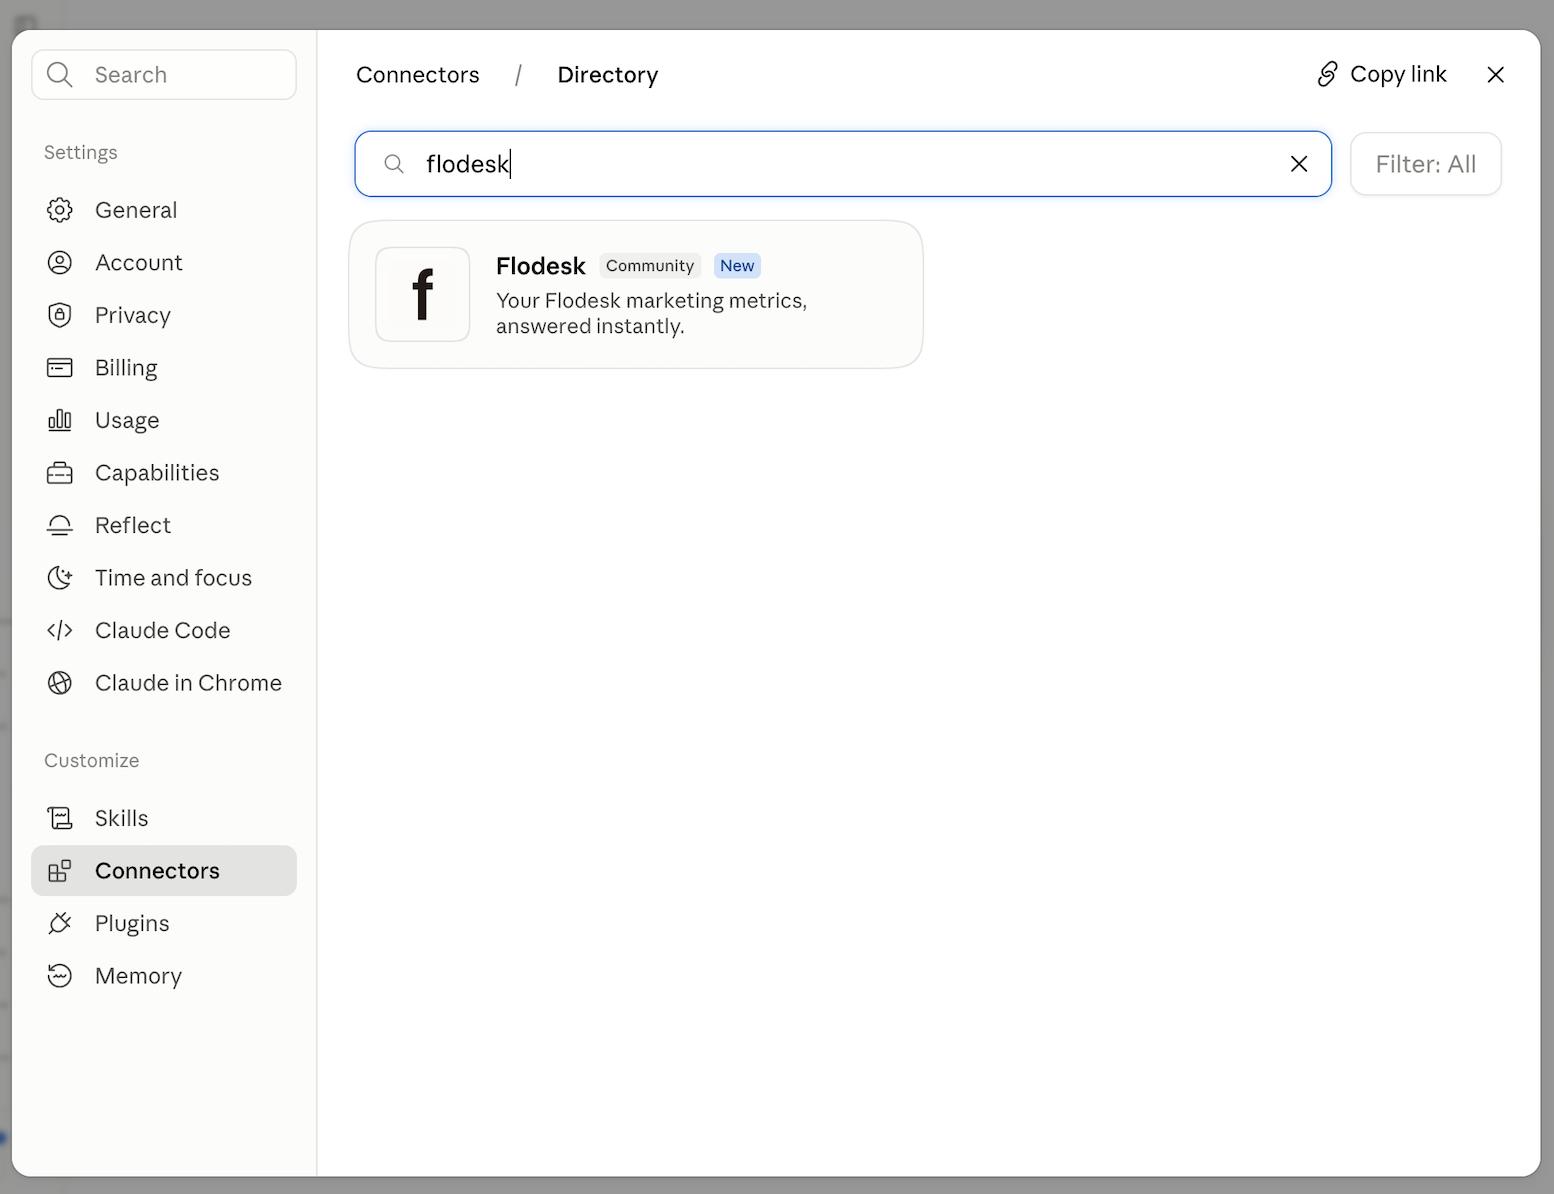Click the Flodesk logo thumbnail
The image size is (1554, 1194).
point(423,294)
